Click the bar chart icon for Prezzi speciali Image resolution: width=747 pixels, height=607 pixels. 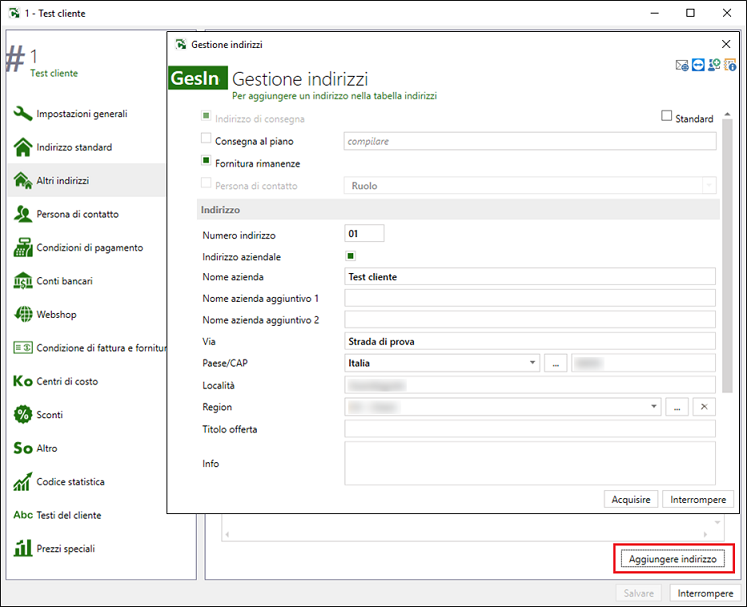click(22, 548)
